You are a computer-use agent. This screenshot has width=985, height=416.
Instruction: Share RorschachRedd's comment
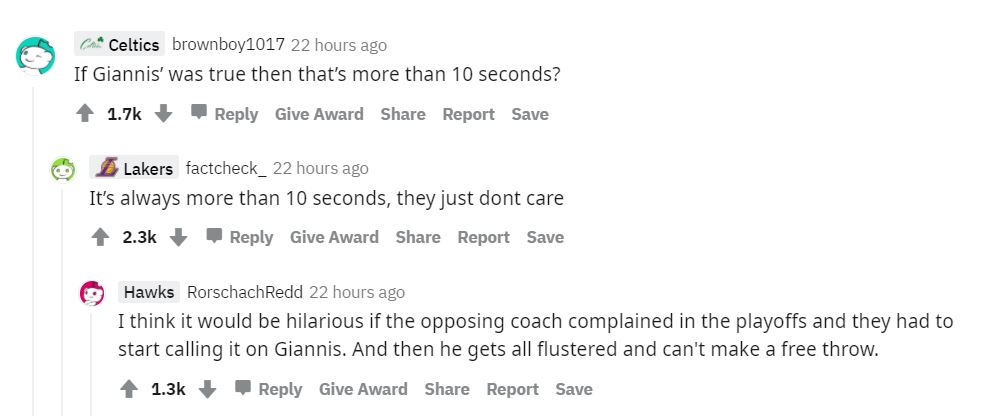[446, 389]
